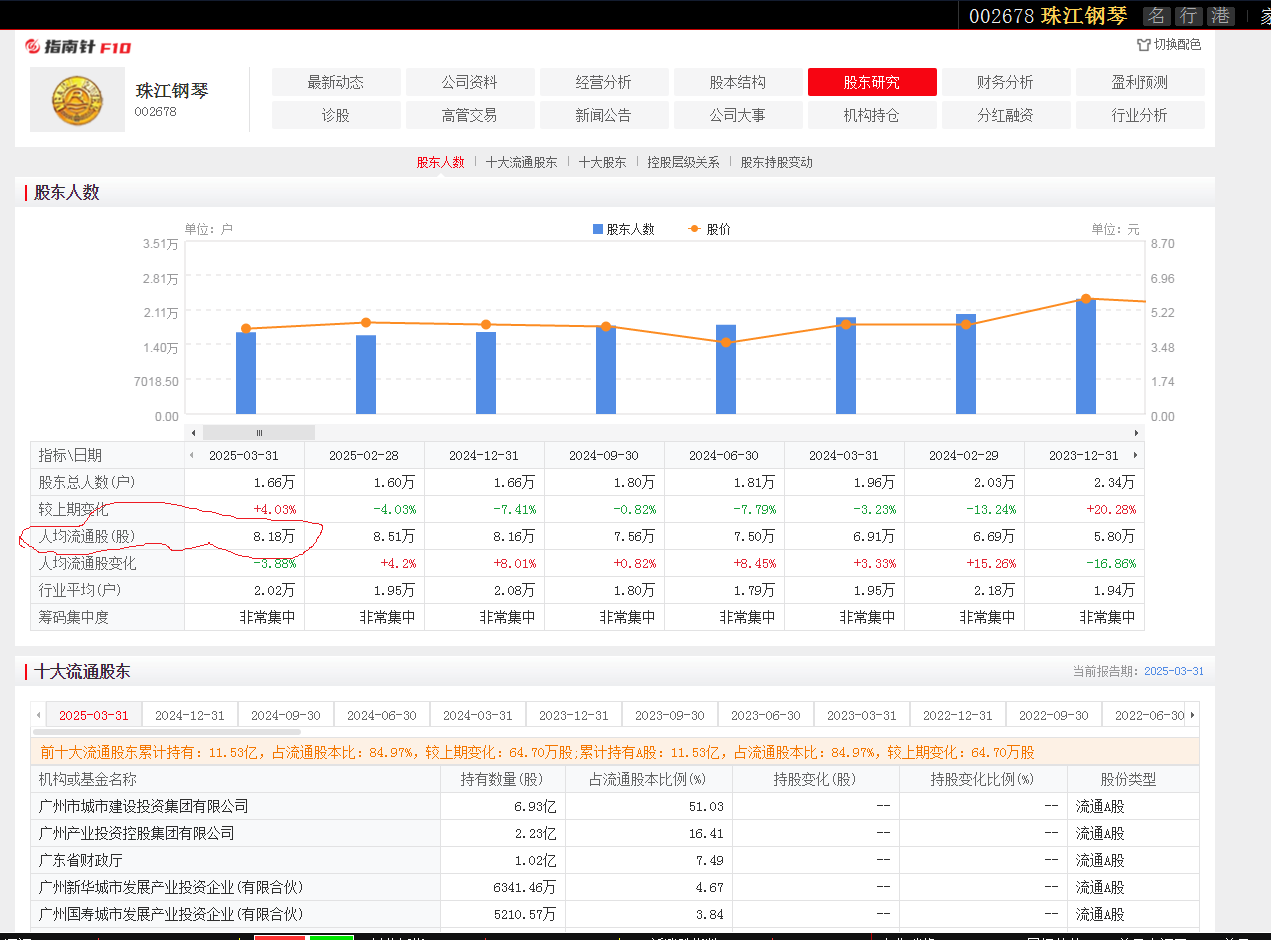Open the 最新动态 tab
Viewport: 1271px width, 940px height.
click(x=336, y=82)
